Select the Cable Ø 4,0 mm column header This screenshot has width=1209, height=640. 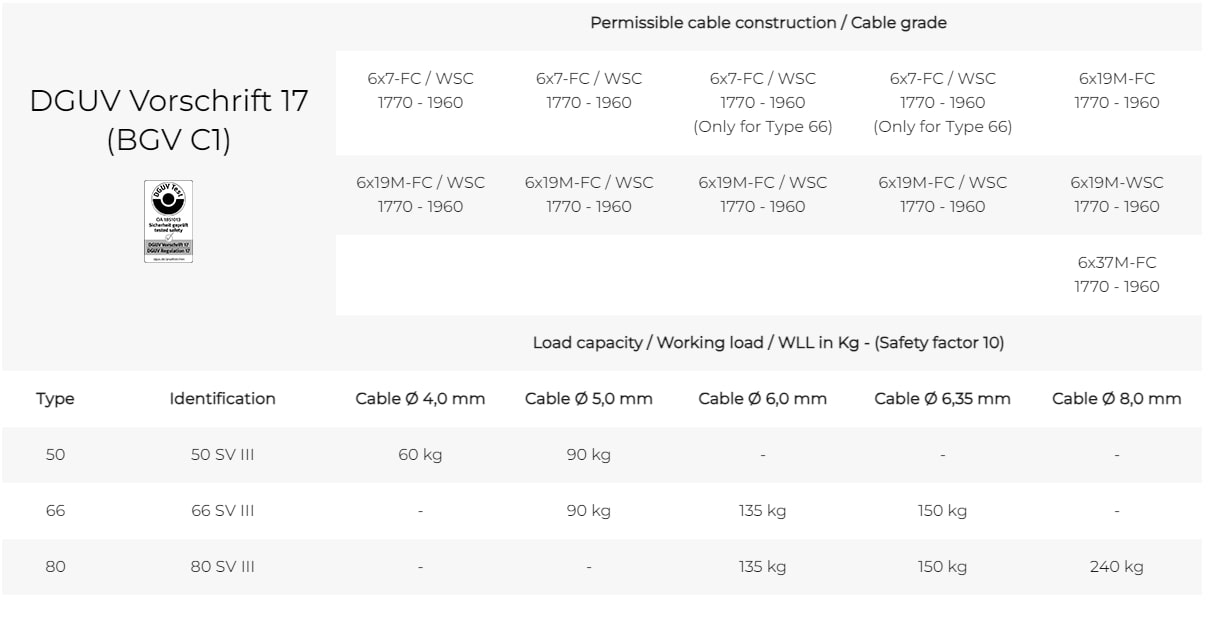coord(420,399)
